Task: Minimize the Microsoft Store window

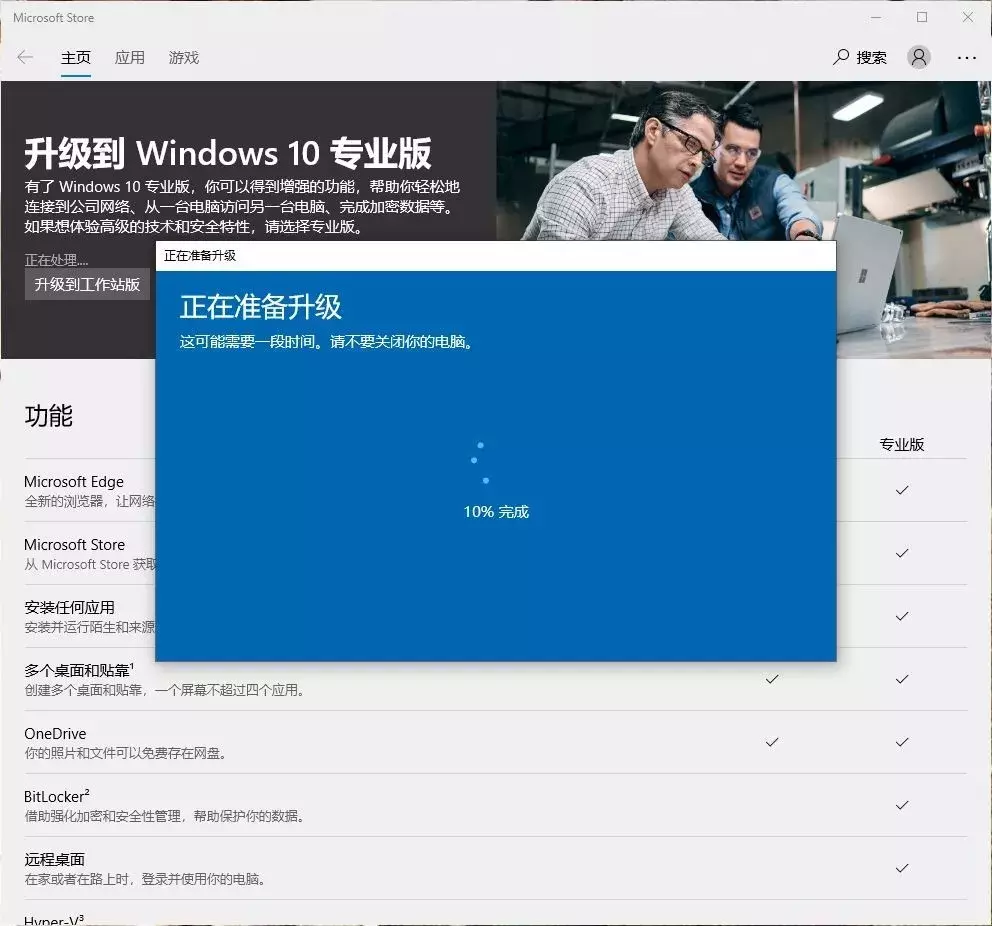Action: (x=876, y=18)
